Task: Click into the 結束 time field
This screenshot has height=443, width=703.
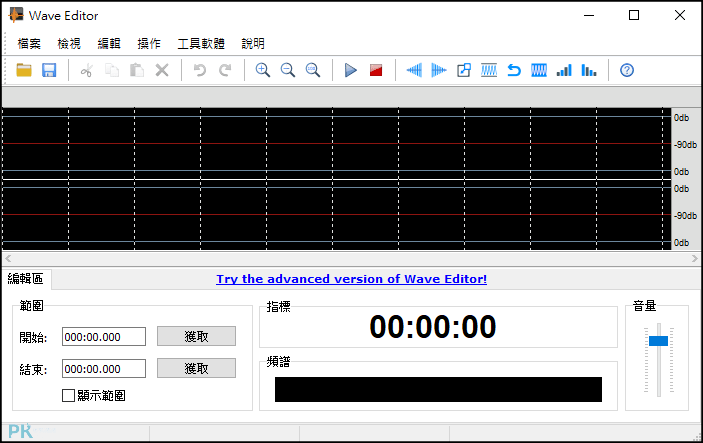Action: point(104,369)
